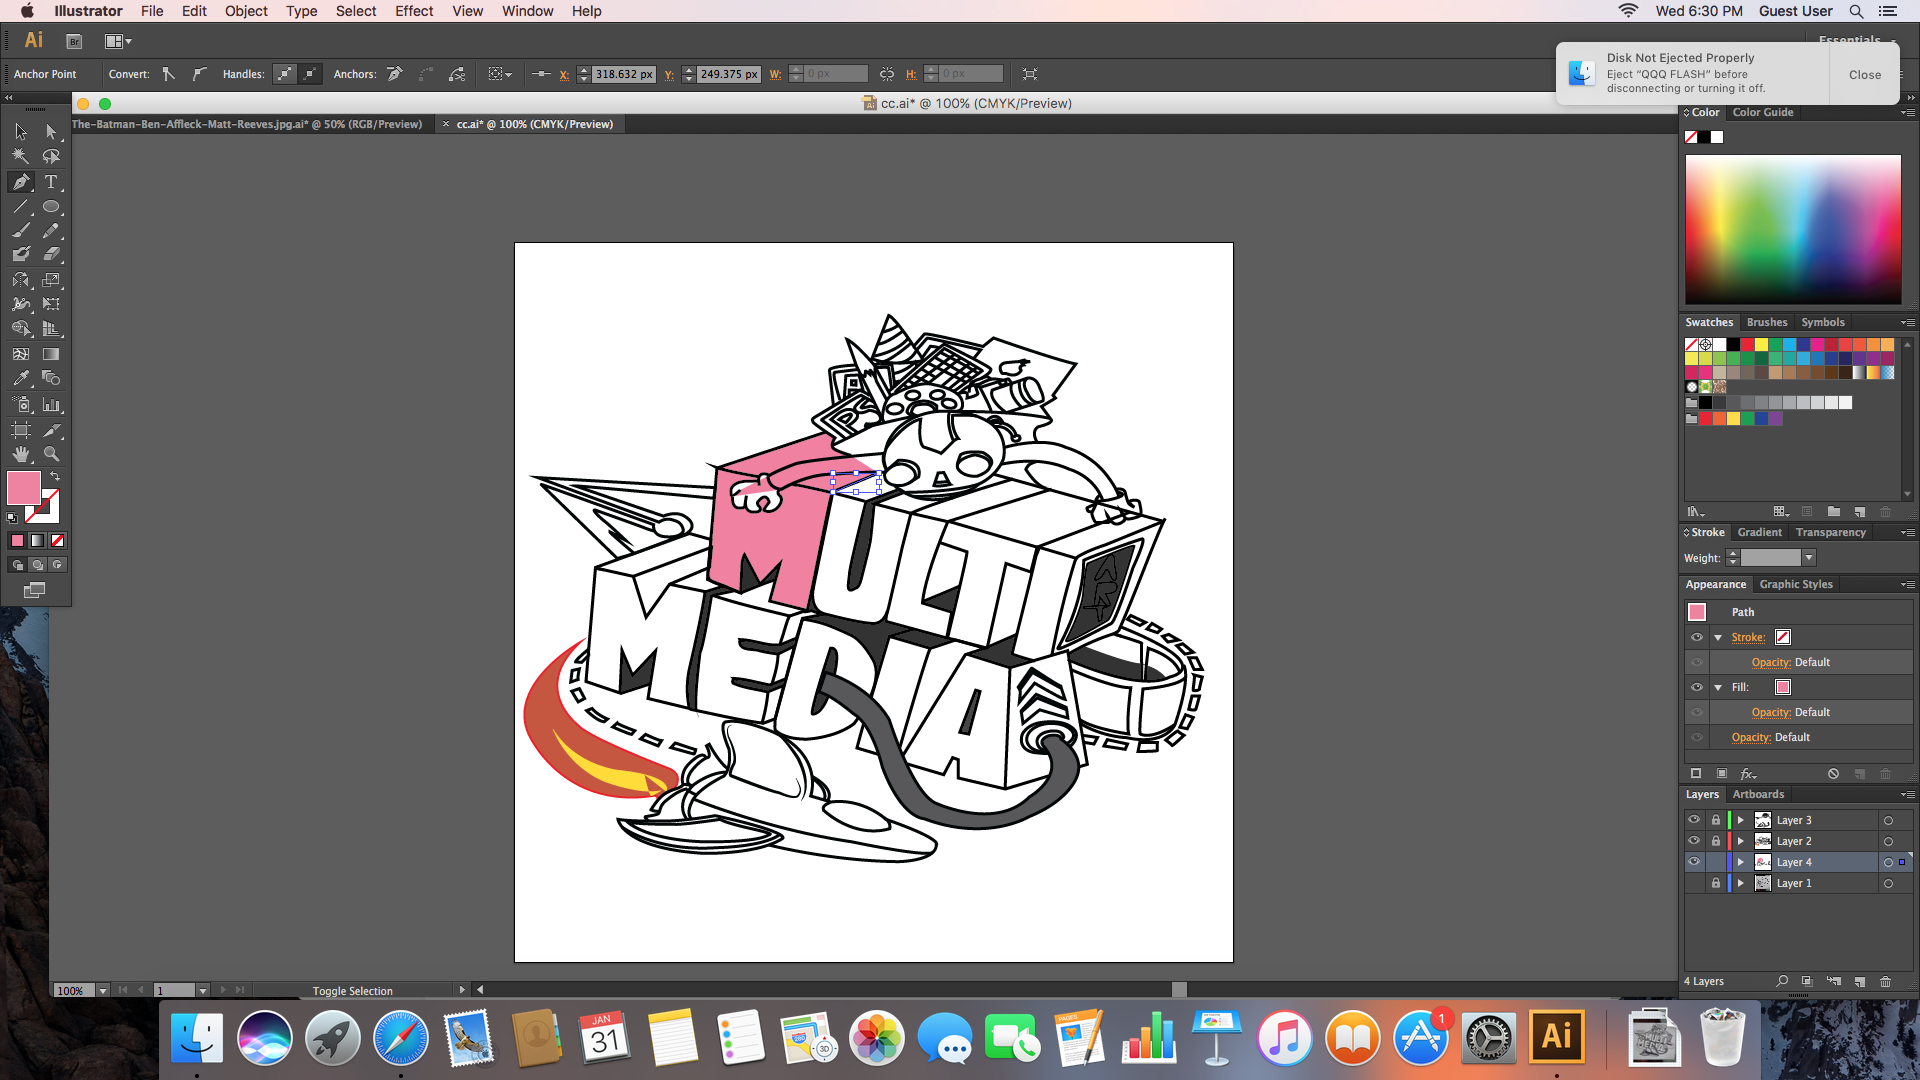Expand Layer 3 disclosure triangle
The width and height of the screenshot is (1920, 1080).
1741,820
